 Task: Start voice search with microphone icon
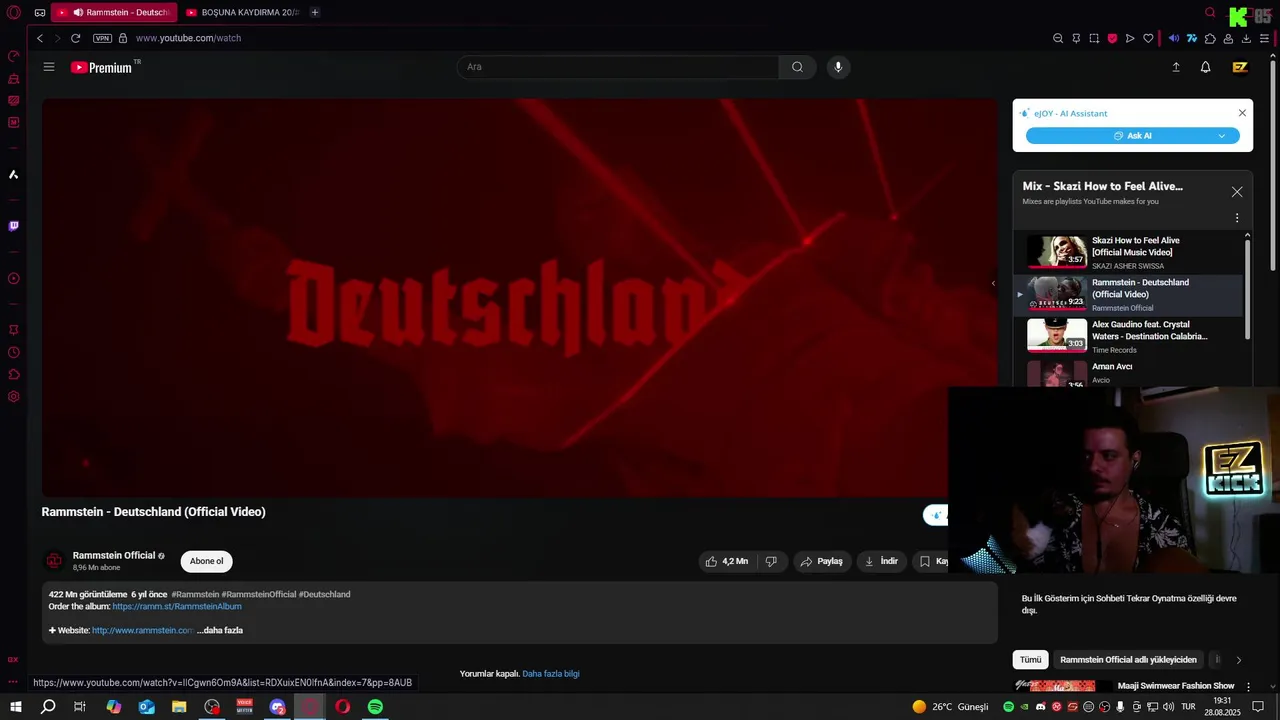838,67
